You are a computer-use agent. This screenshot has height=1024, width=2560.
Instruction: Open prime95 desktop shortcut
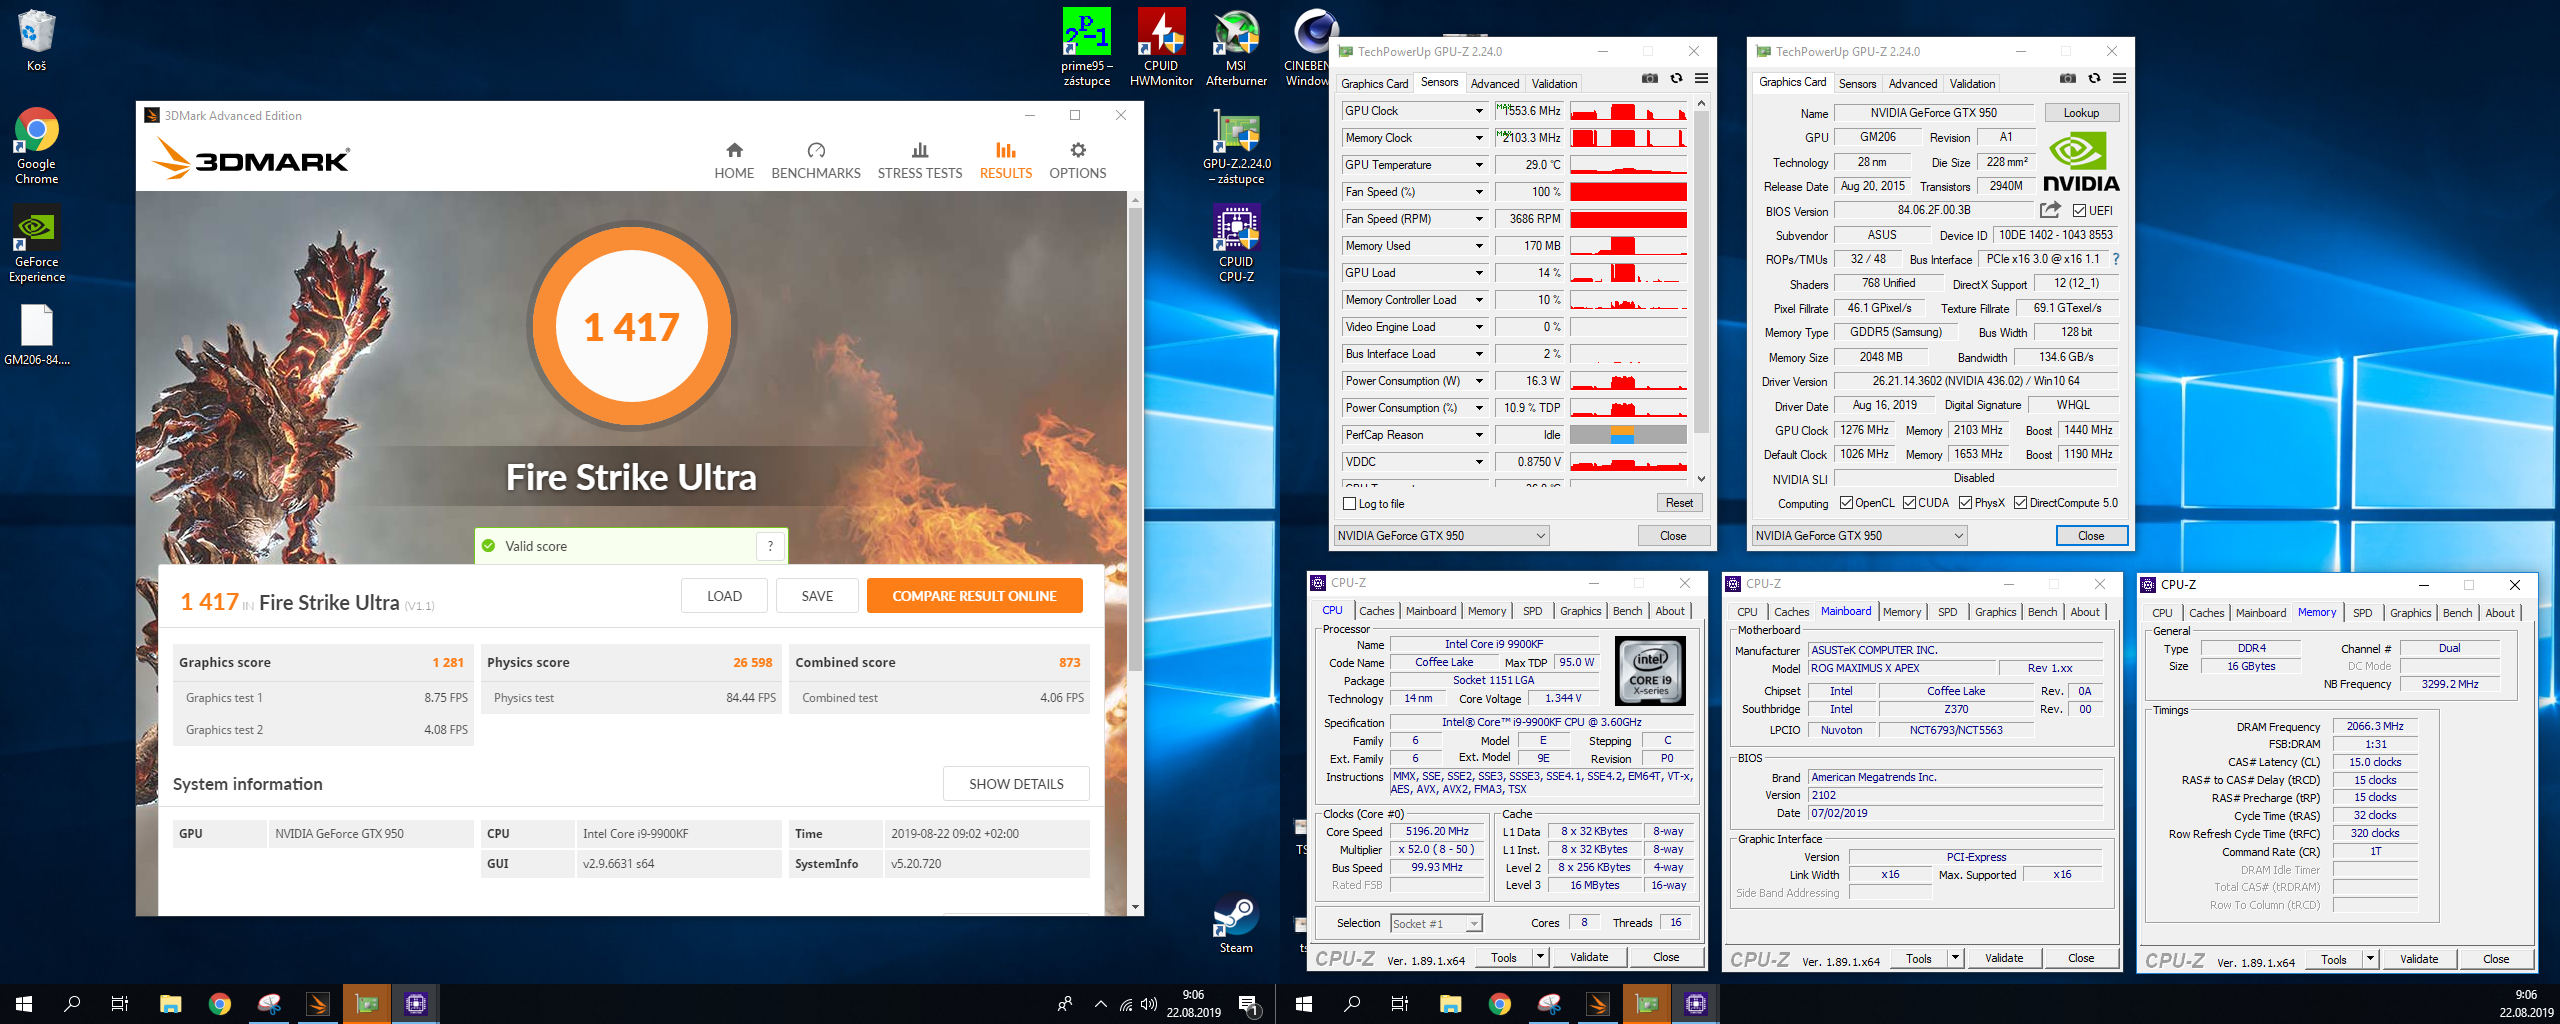[x=1087, y=47]
